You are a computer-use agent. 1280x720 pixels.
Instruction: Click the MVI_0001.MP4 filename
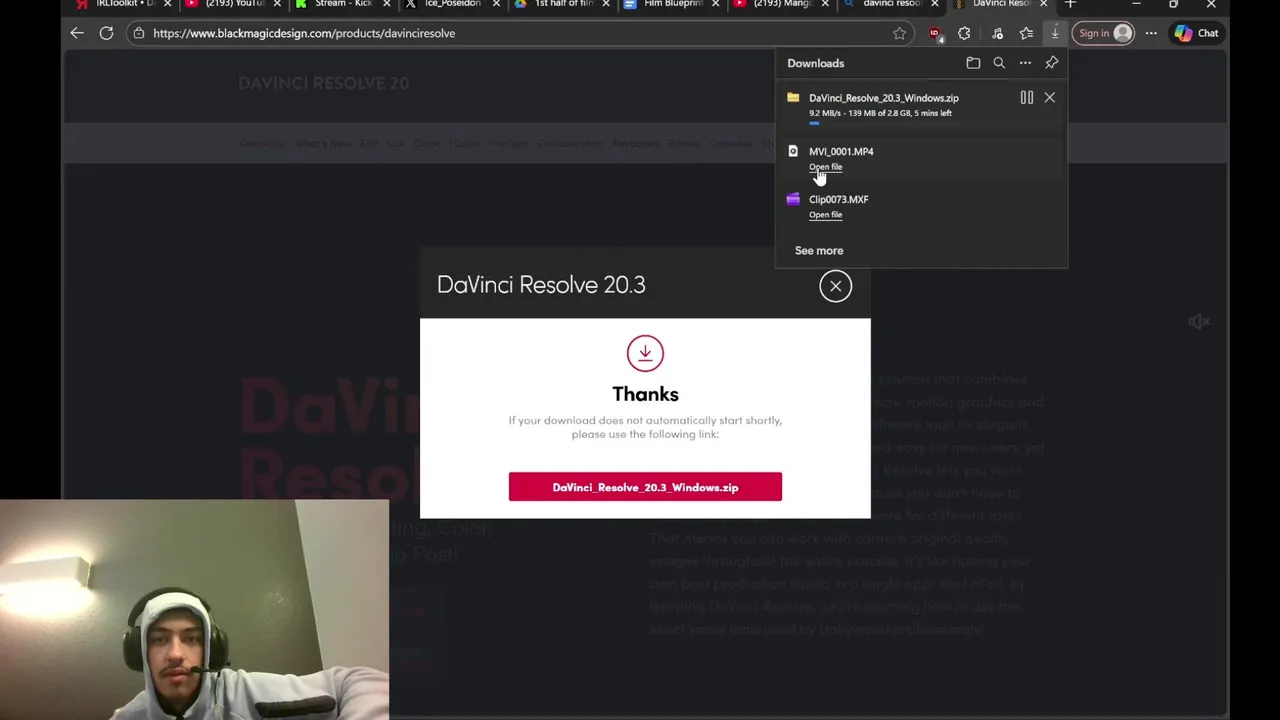[x=841, y=151]
